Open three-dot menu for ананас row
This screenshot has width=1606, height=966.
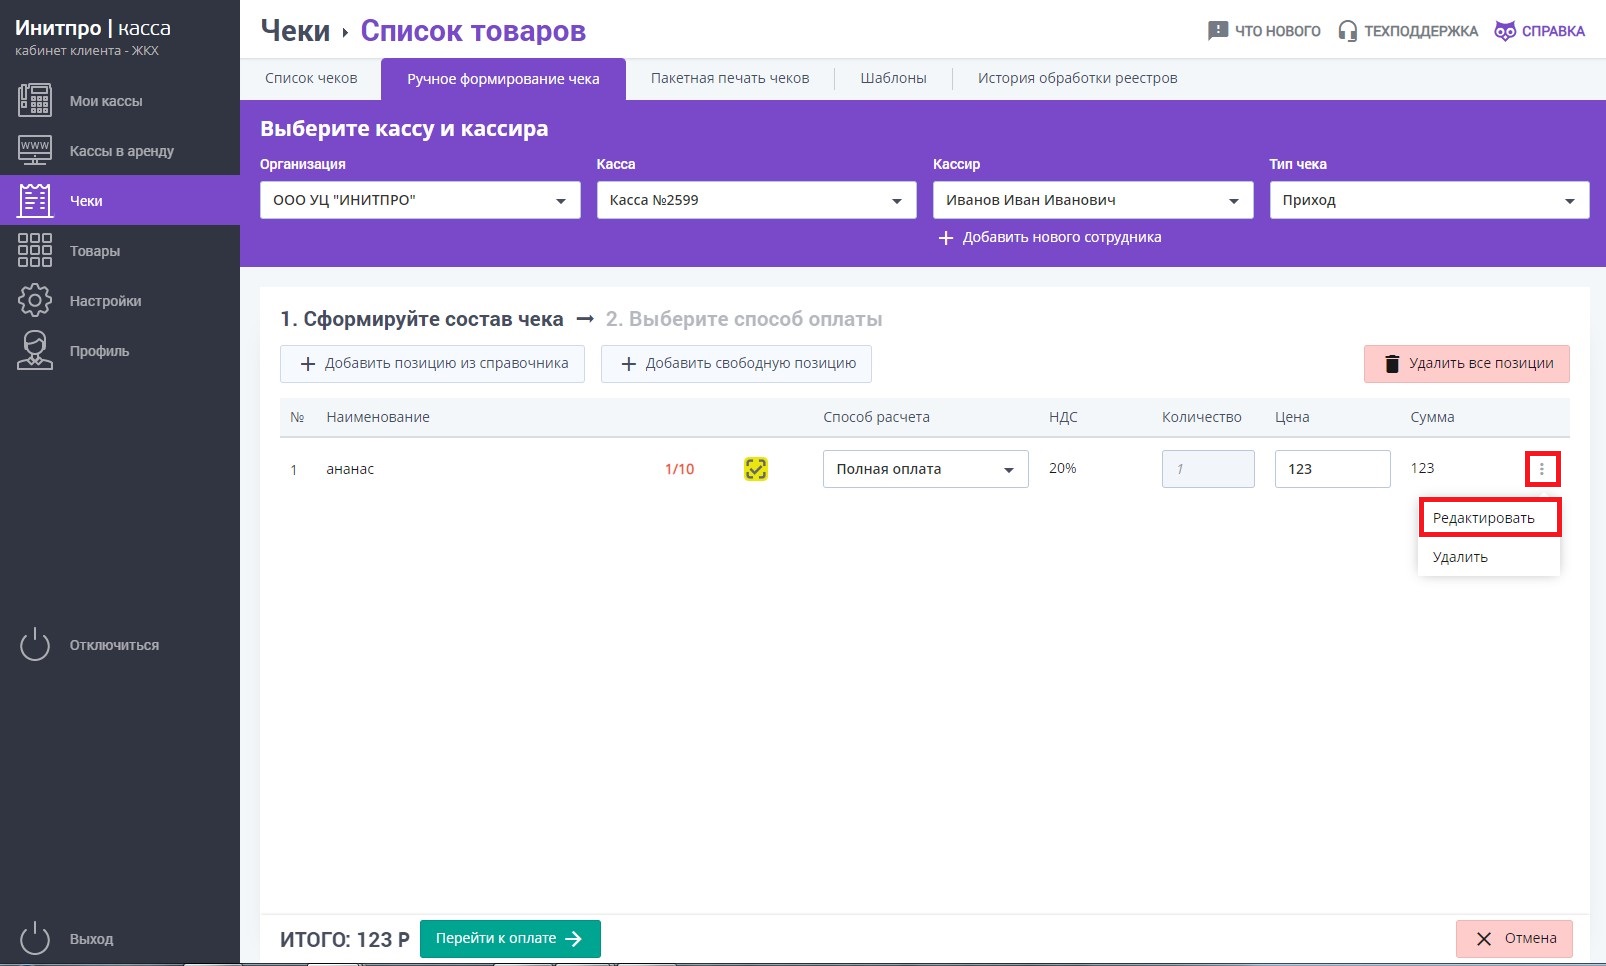pyautogui.click(x=1541, y=469)
